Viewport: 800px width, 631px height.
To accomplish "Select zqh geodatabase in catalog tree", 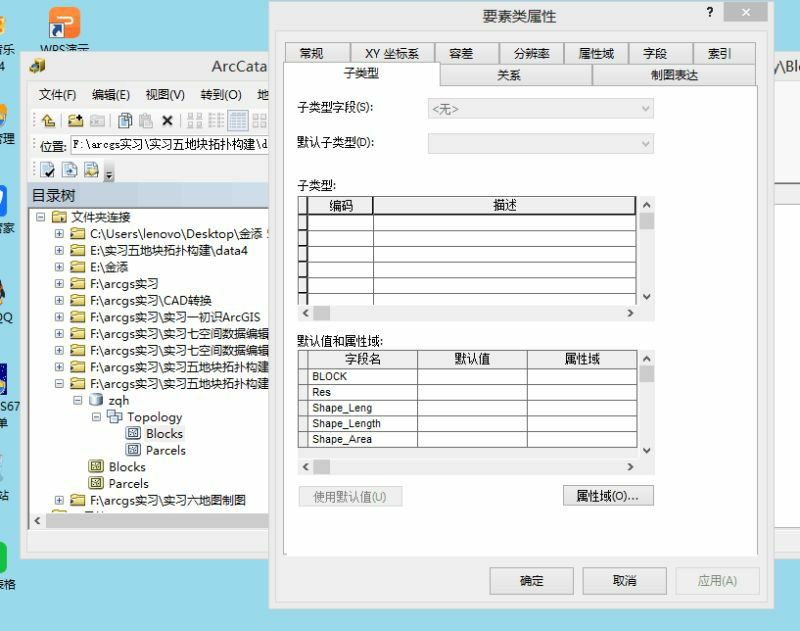I will 118,400.
